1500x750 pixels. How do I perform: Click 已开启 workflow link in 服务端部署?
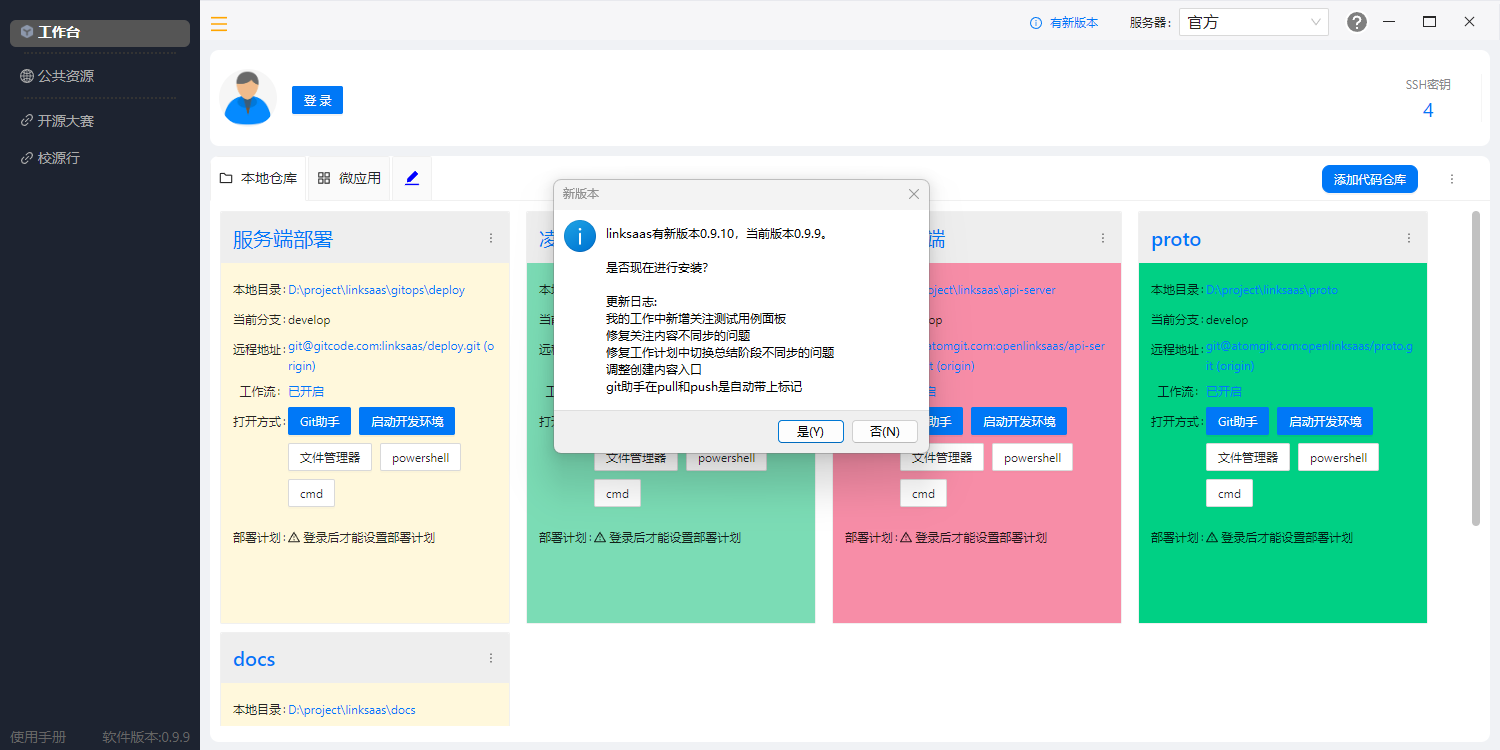coord(306,391)
